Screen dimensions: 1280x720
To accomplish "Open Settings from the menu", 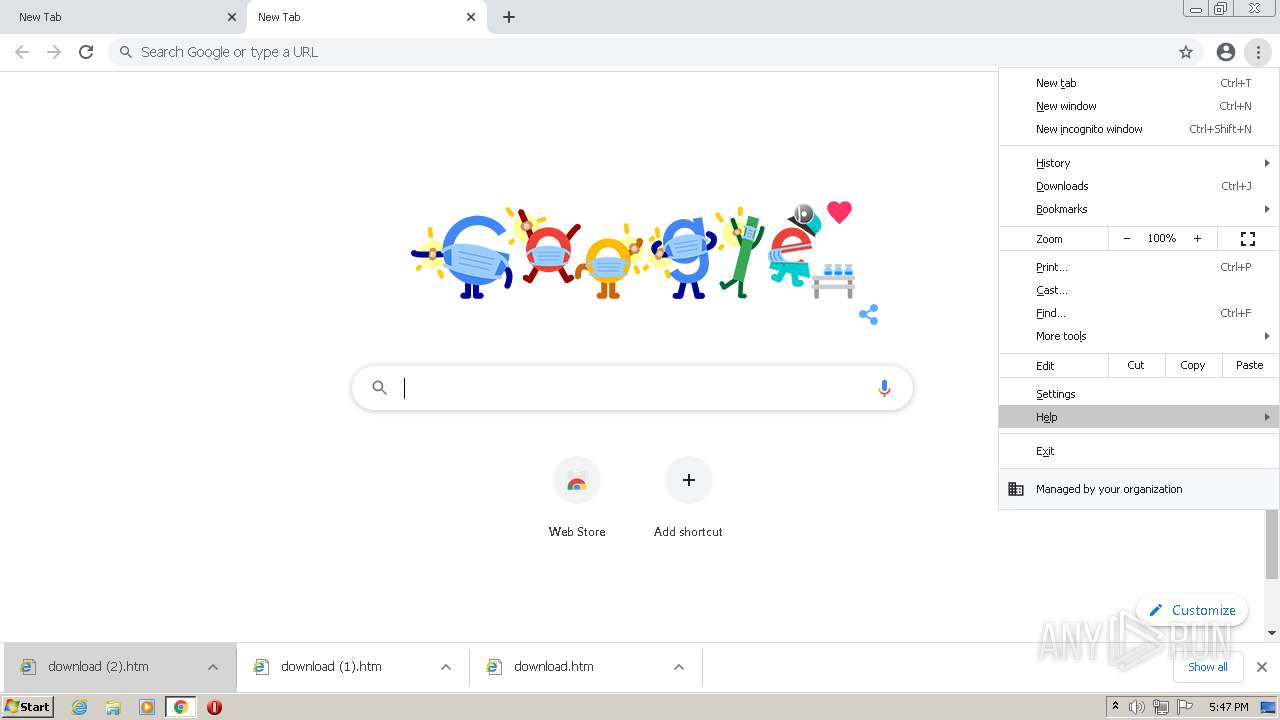I will pos(1139,394).
